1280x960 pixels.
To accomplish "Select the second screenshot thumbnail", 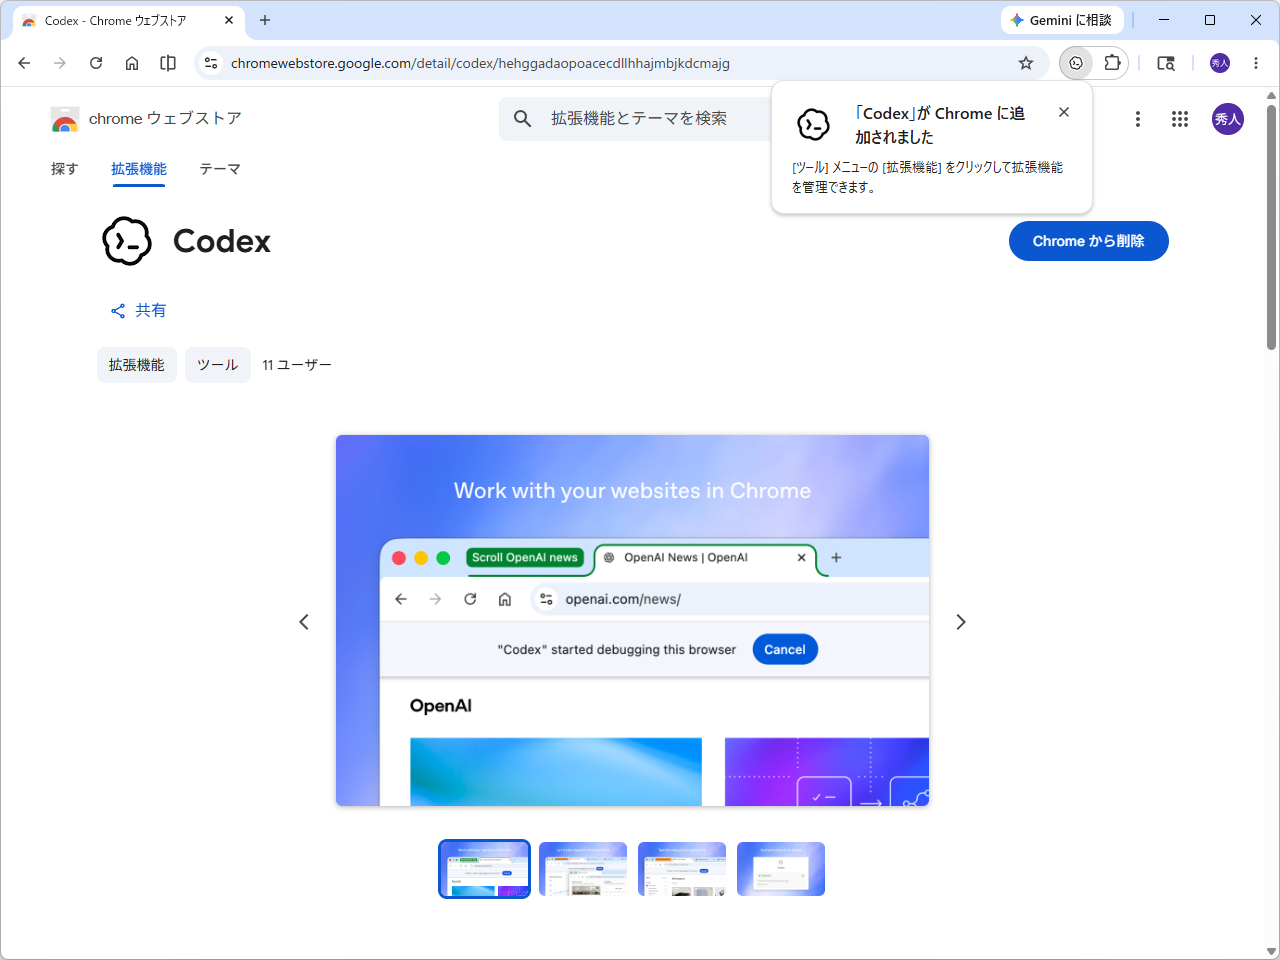I will point(583,869).
